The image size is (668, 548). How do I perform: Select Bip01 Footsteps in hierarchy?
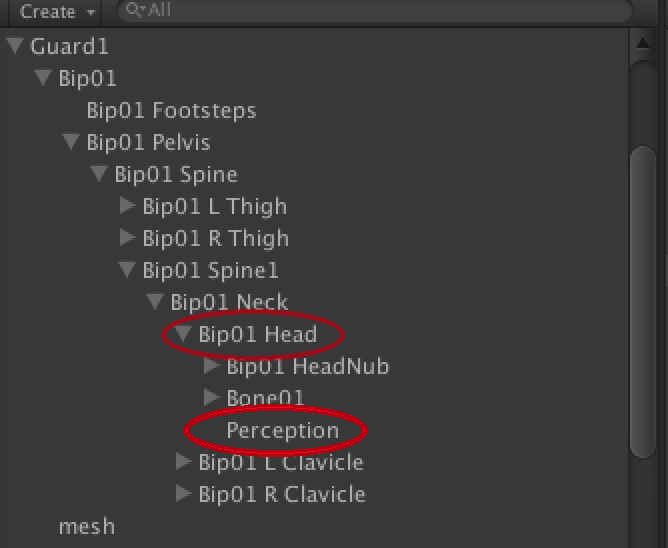171,110
